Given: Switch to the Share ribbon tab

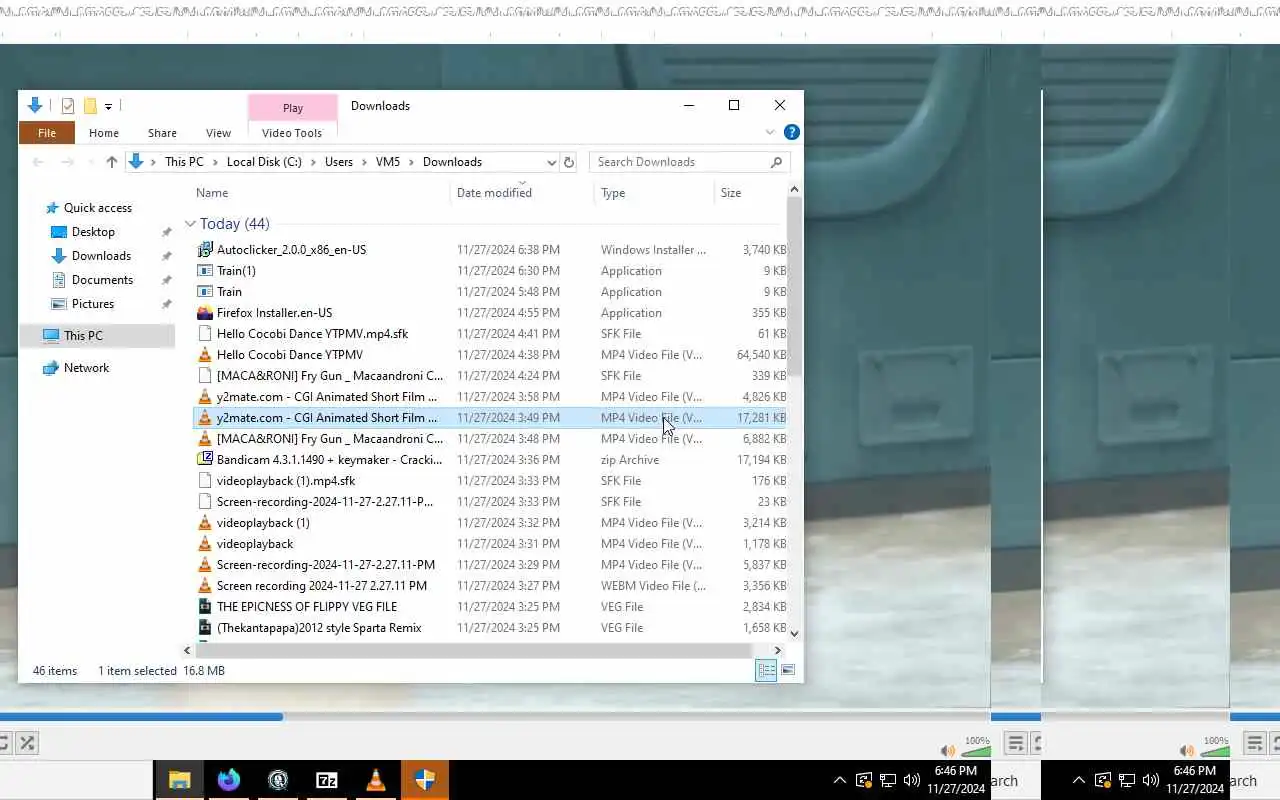Looking at the screenshot, I should [162, 133].
